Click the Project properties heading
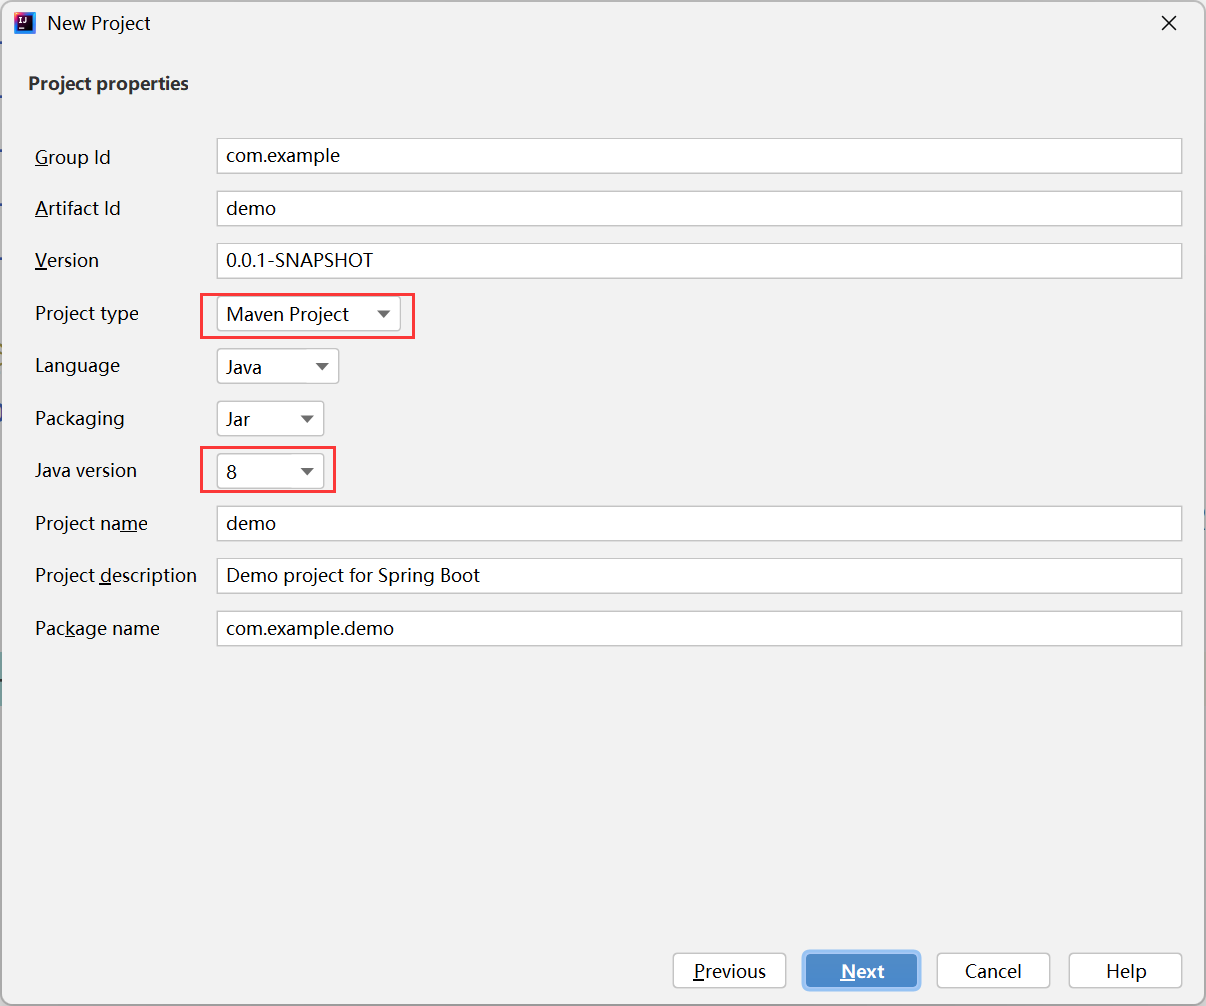The width and height of the screenshot is (1206, 1006). coord(108,83)
